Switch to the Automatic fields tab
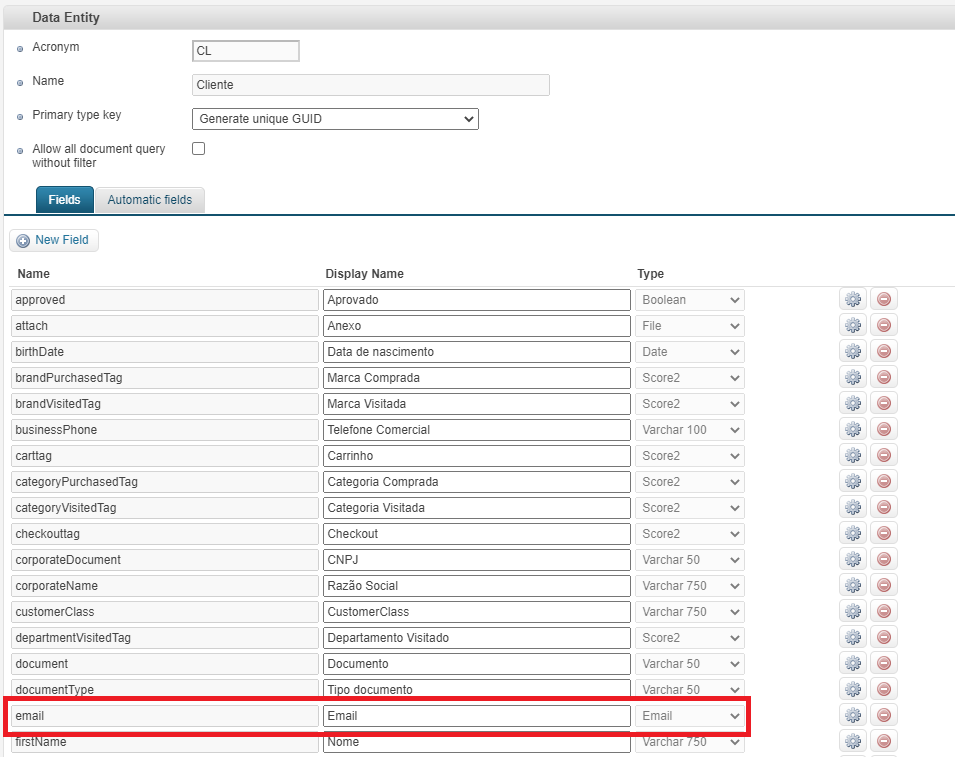Image resolution: width=955 pixels, height=757 pixels. click(149, 200)
